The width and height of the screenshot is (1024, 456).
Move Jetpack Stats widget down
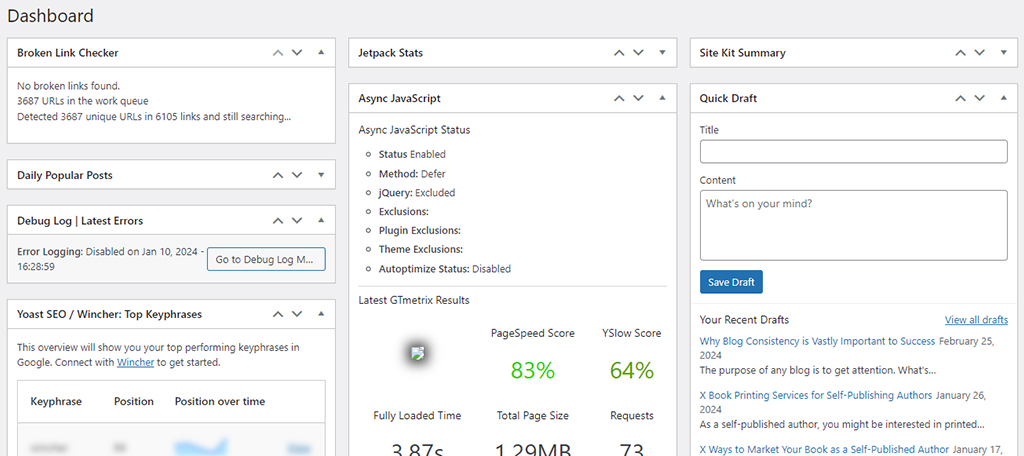[639, 53]
